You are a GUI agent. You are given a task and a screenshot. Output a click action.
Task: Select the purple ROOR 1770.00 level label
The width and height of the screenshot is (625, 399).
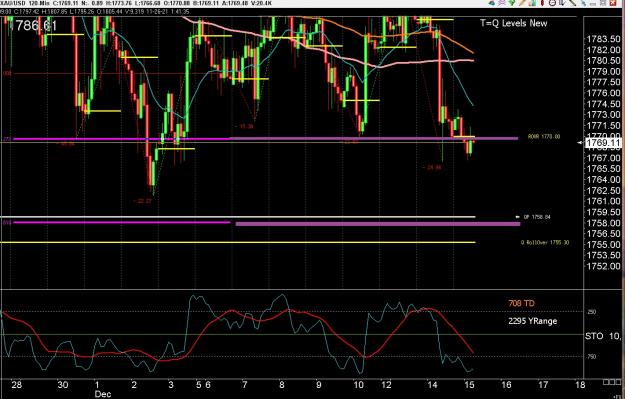tap(544, 136)
